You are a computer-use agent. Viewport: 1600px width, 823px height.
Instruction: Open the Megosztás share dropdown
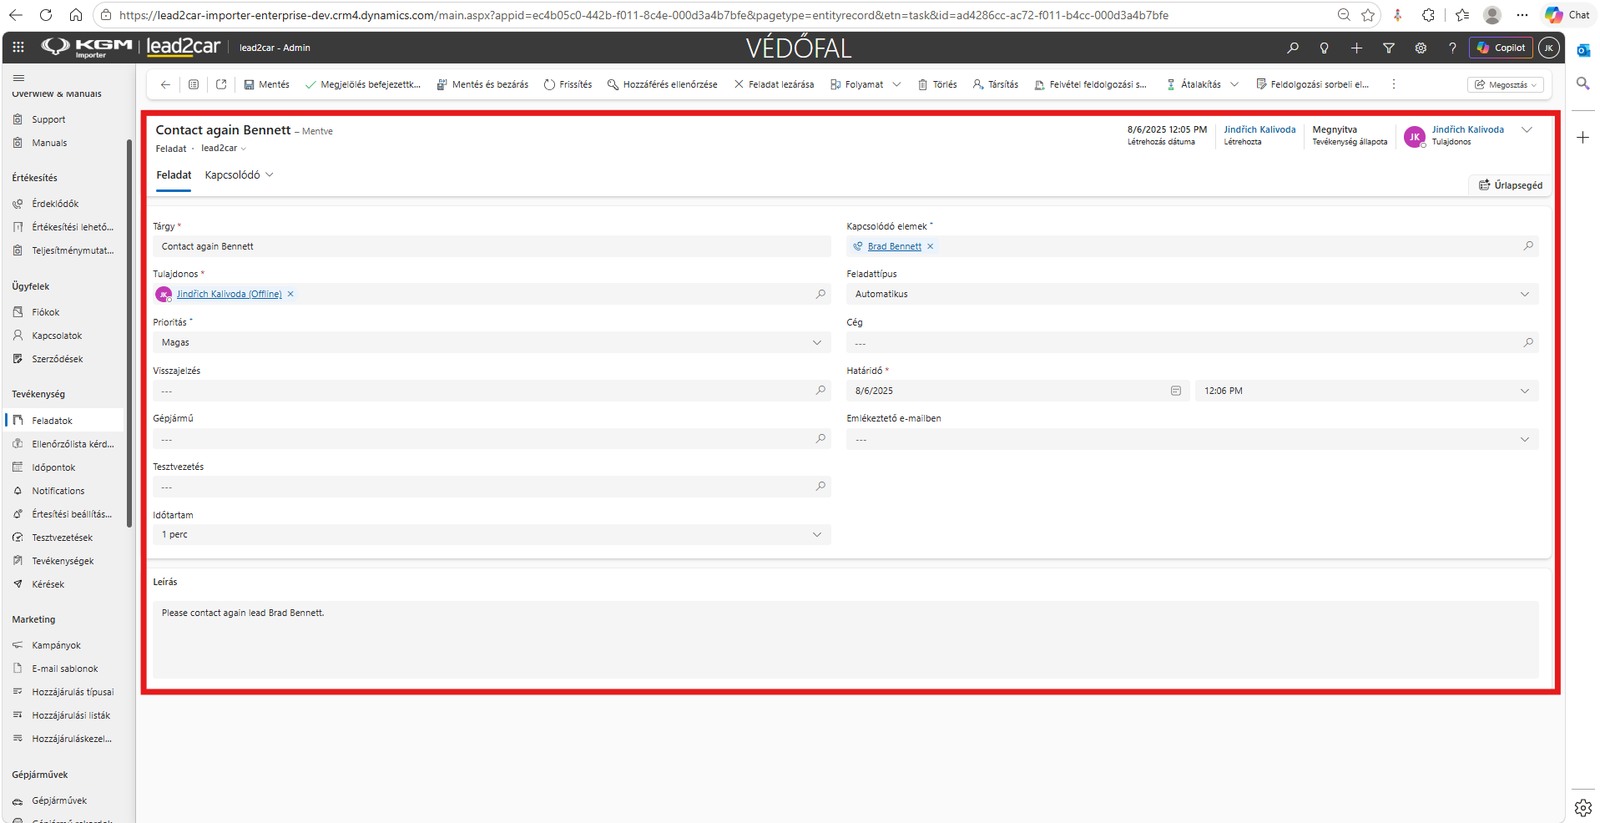pos(1506,85)
